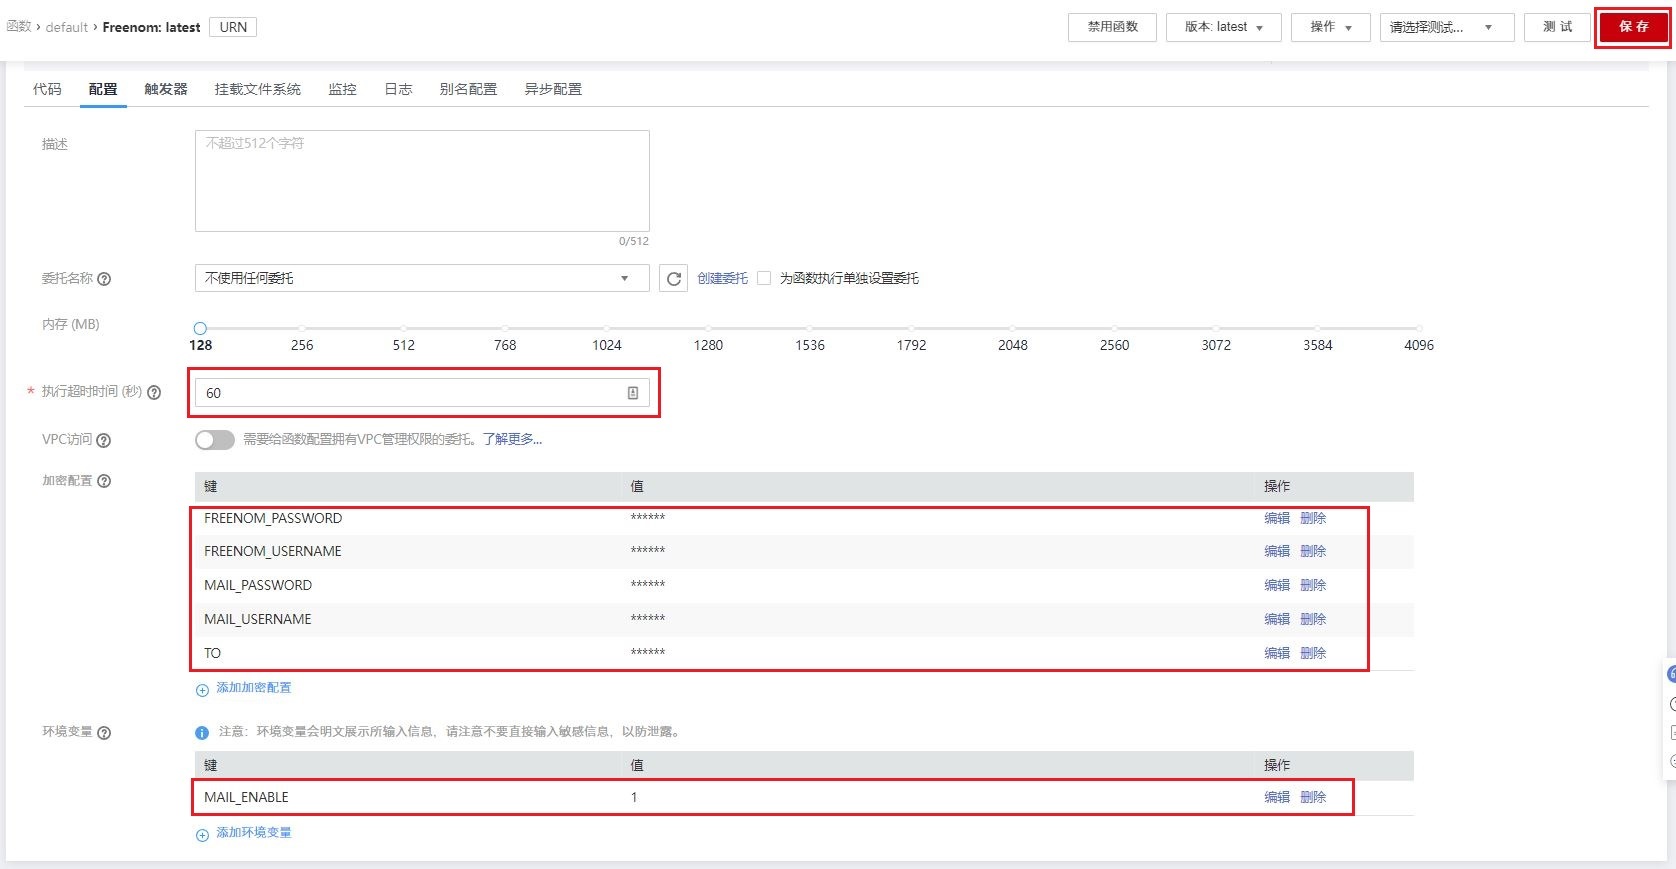This screenshot has height=869, width=1676.
Task: Check 为函数执行单独设置委托 checkbox
Action: click(x=764, y=279)
